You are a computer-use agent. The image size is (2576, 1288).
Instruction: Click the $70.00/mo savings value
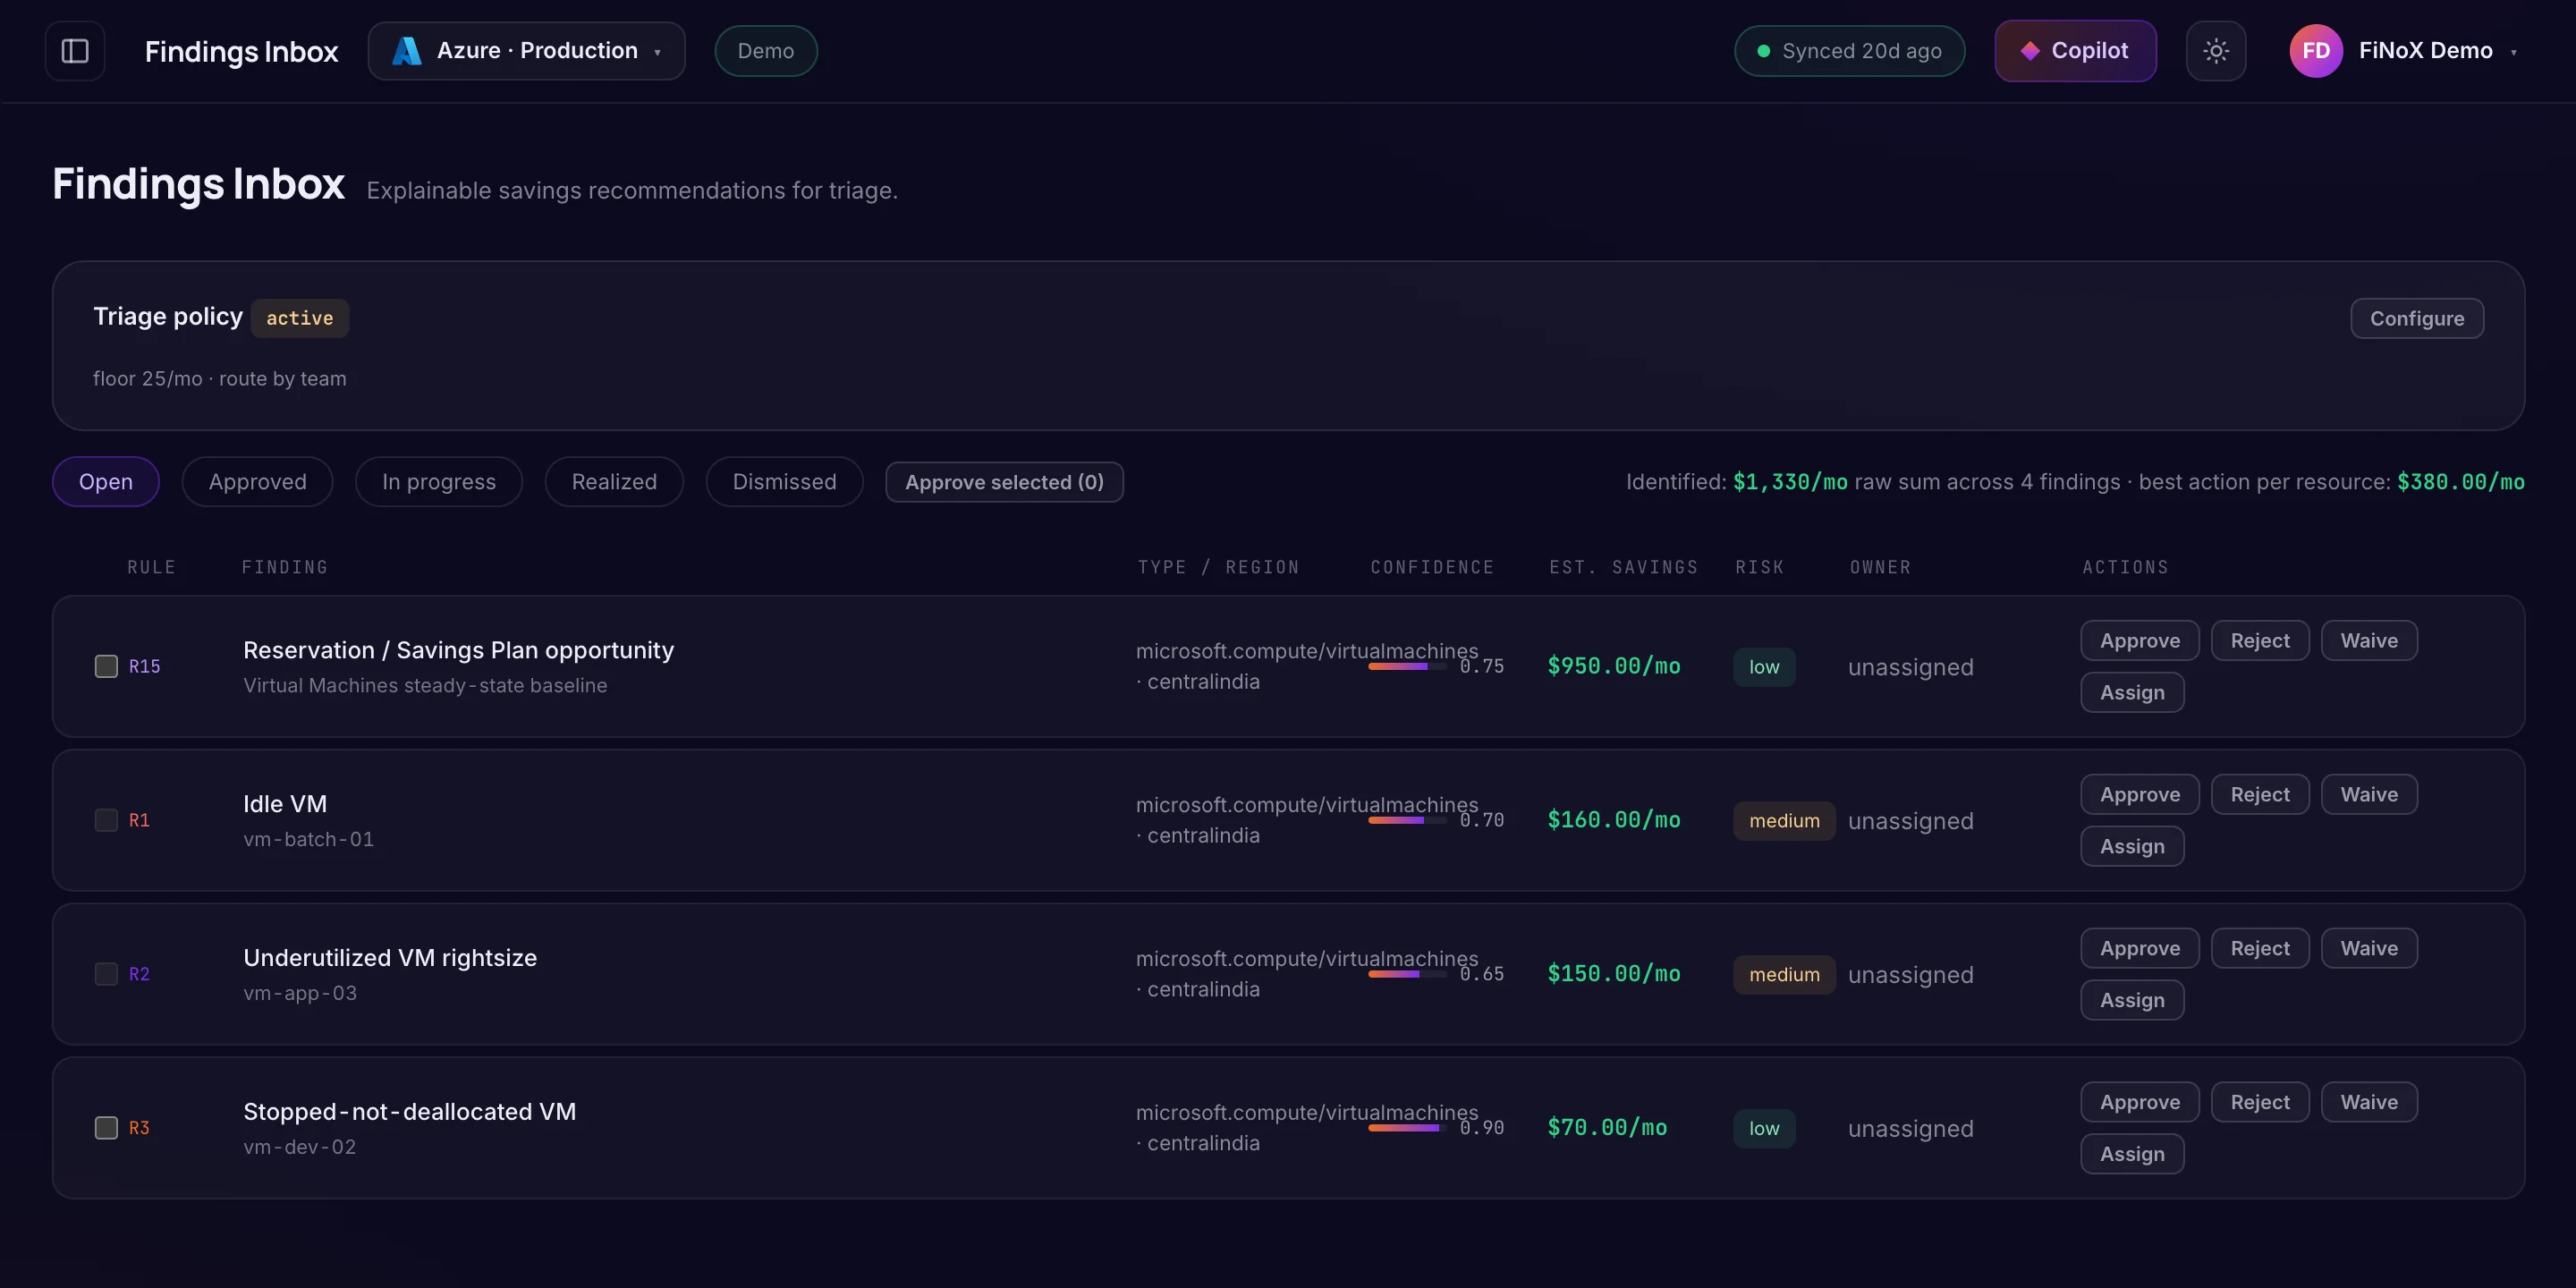pyautogui.click(x=1607, y=1128)
